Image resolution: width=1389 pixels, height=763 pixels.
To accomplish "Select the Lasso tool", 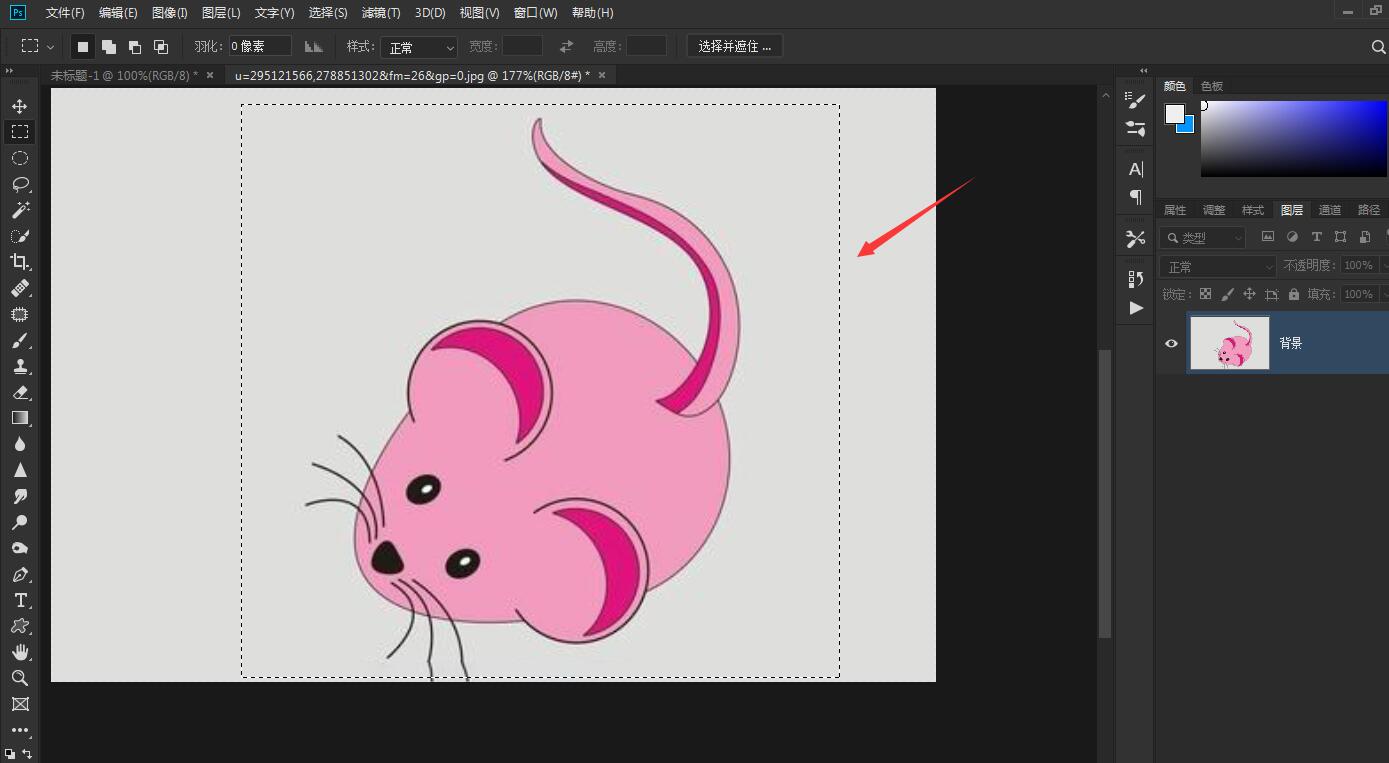I will tap(20, 184).
